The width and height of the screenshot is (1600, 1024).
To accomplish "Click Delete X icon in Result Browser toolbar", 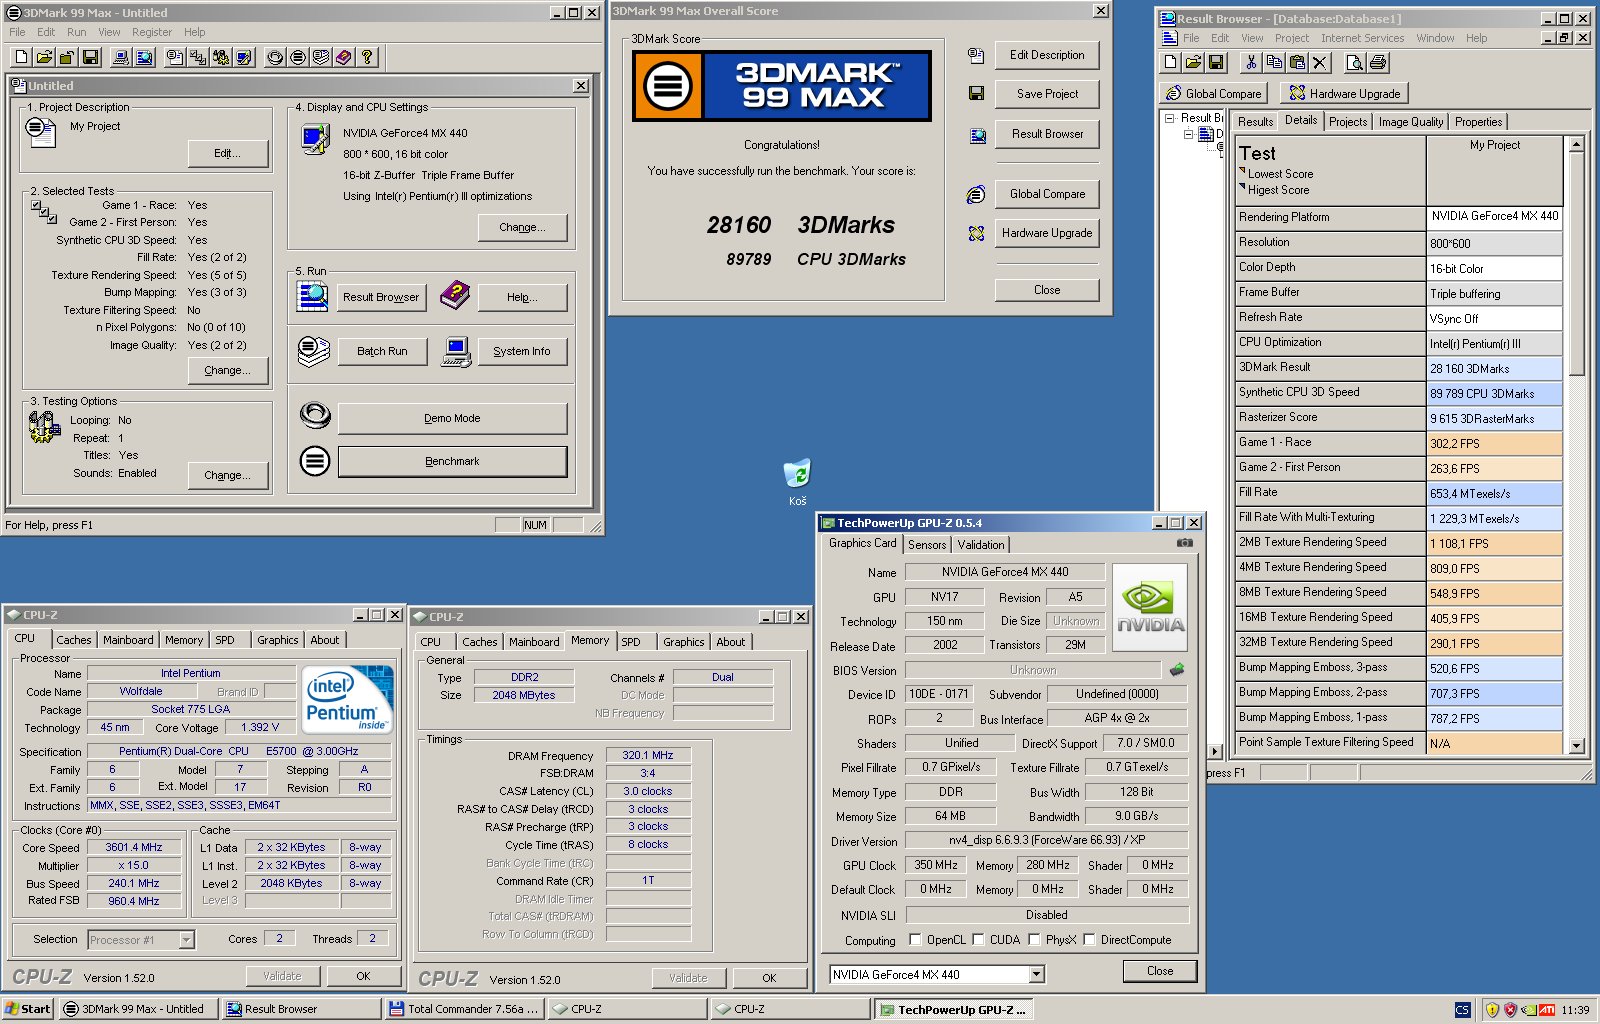I will (1320, 62).
